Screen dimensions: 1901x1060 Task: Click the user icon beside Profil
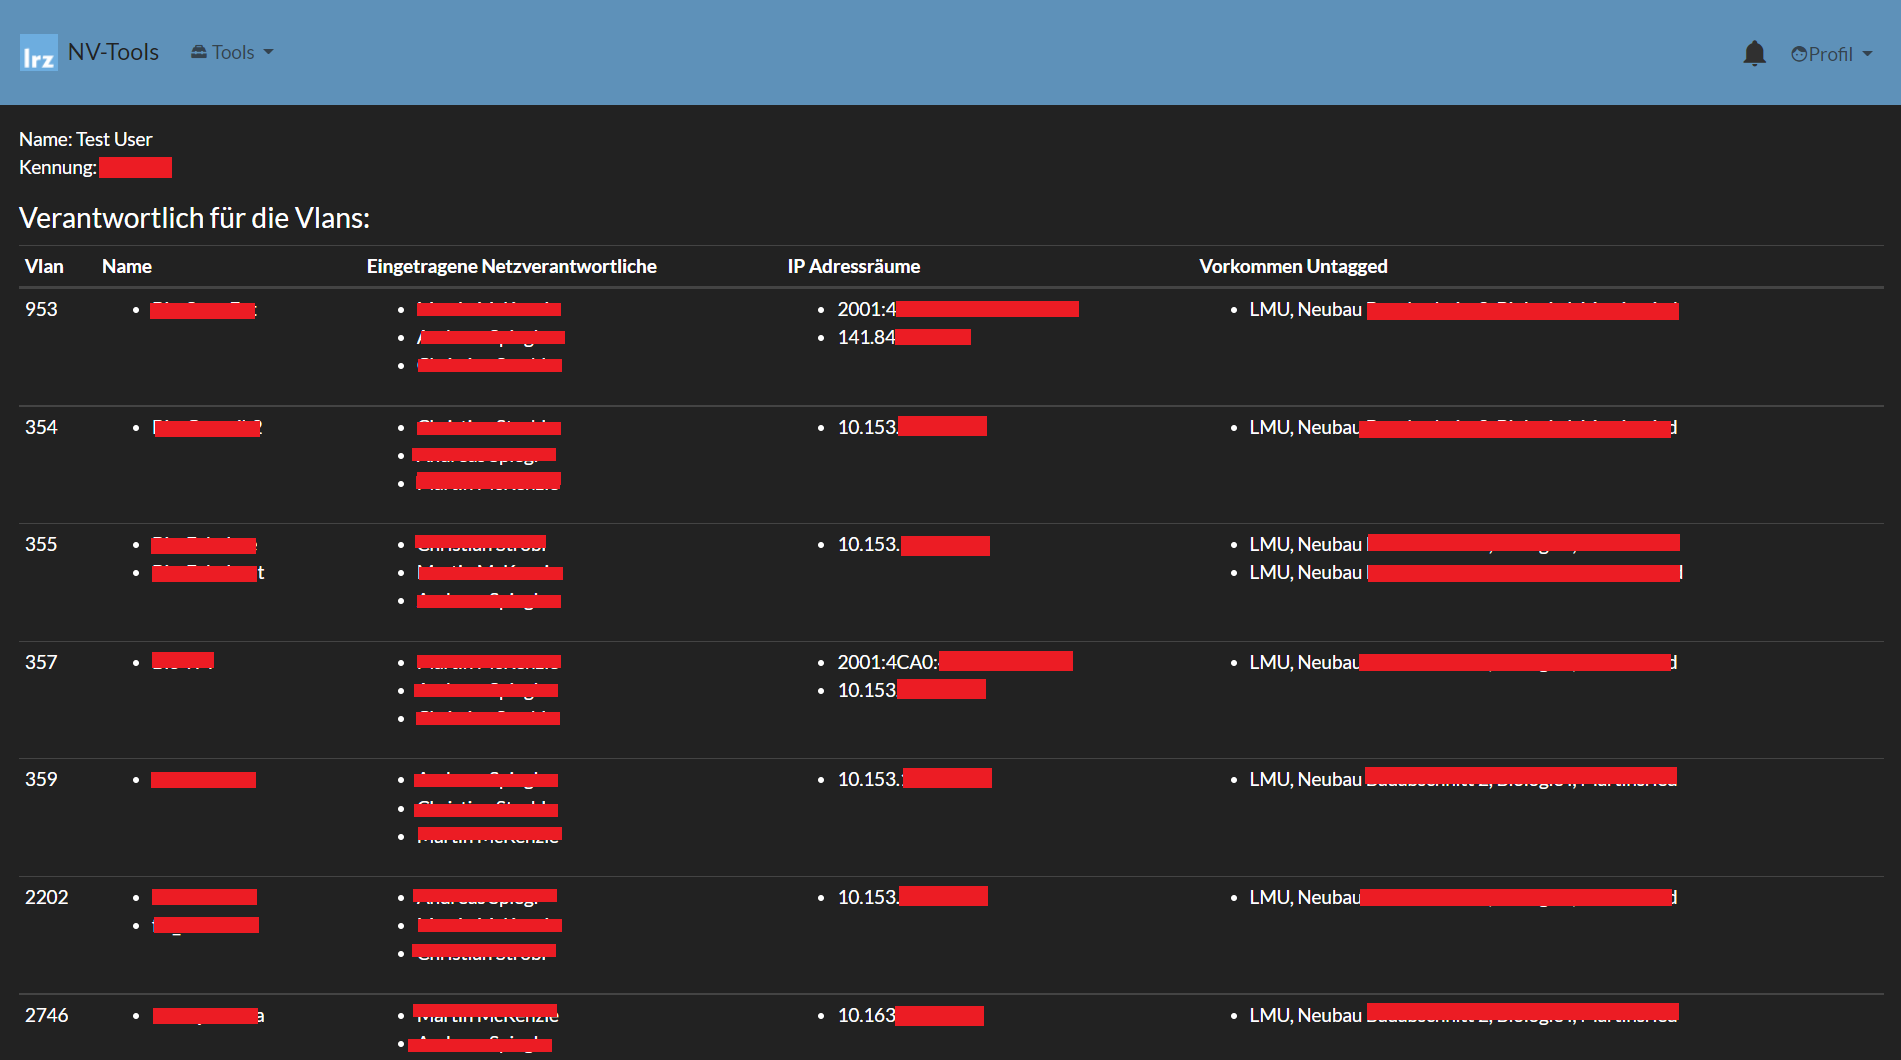click(x=1799, y=54)
